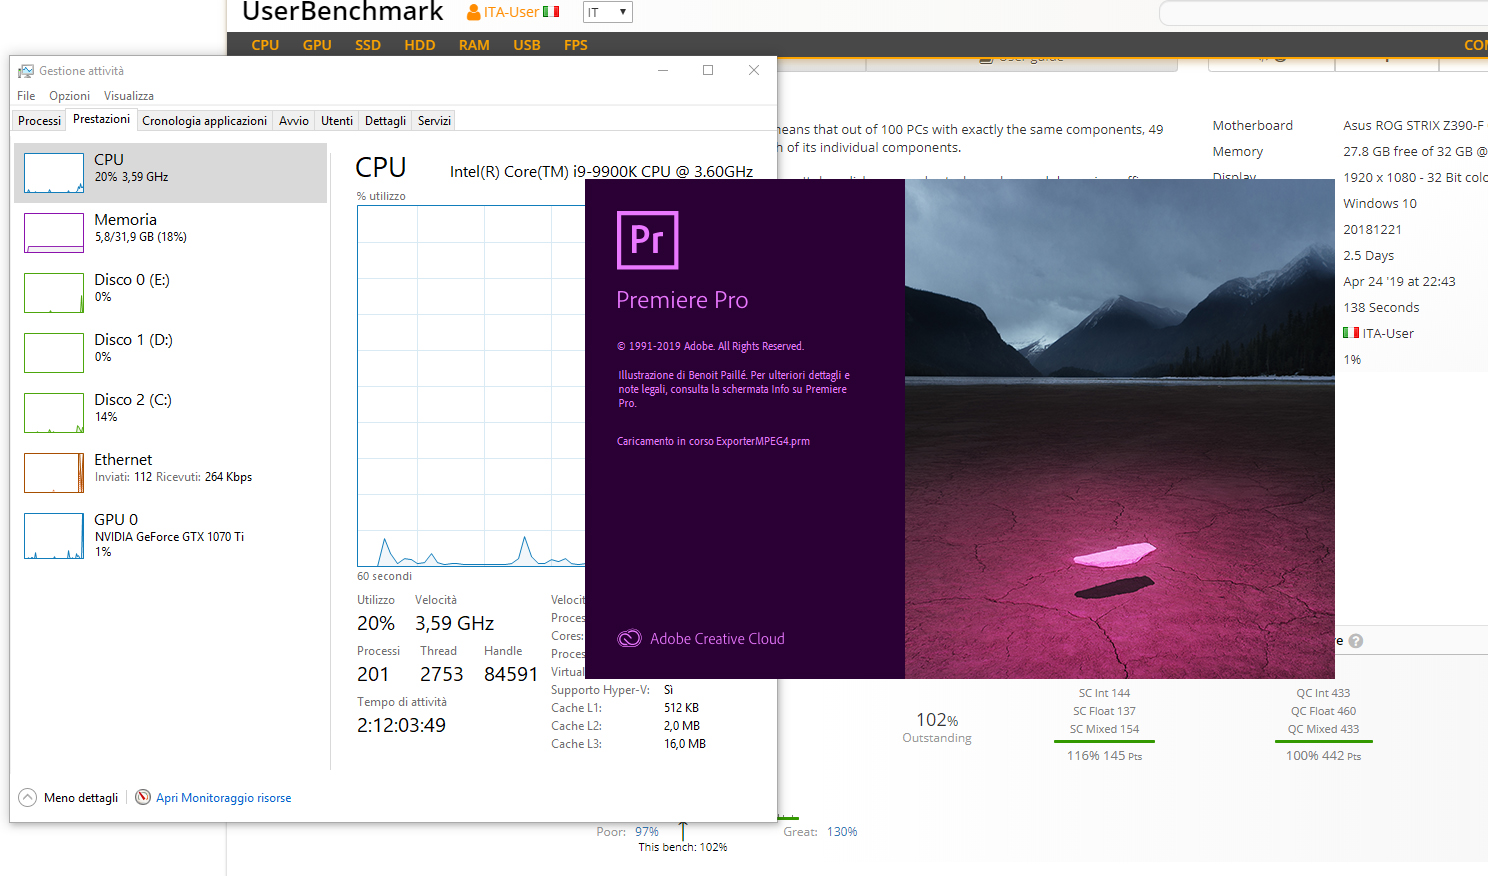
Task: Click the 102% Outstanding result
Action: (x=937, y=727)
